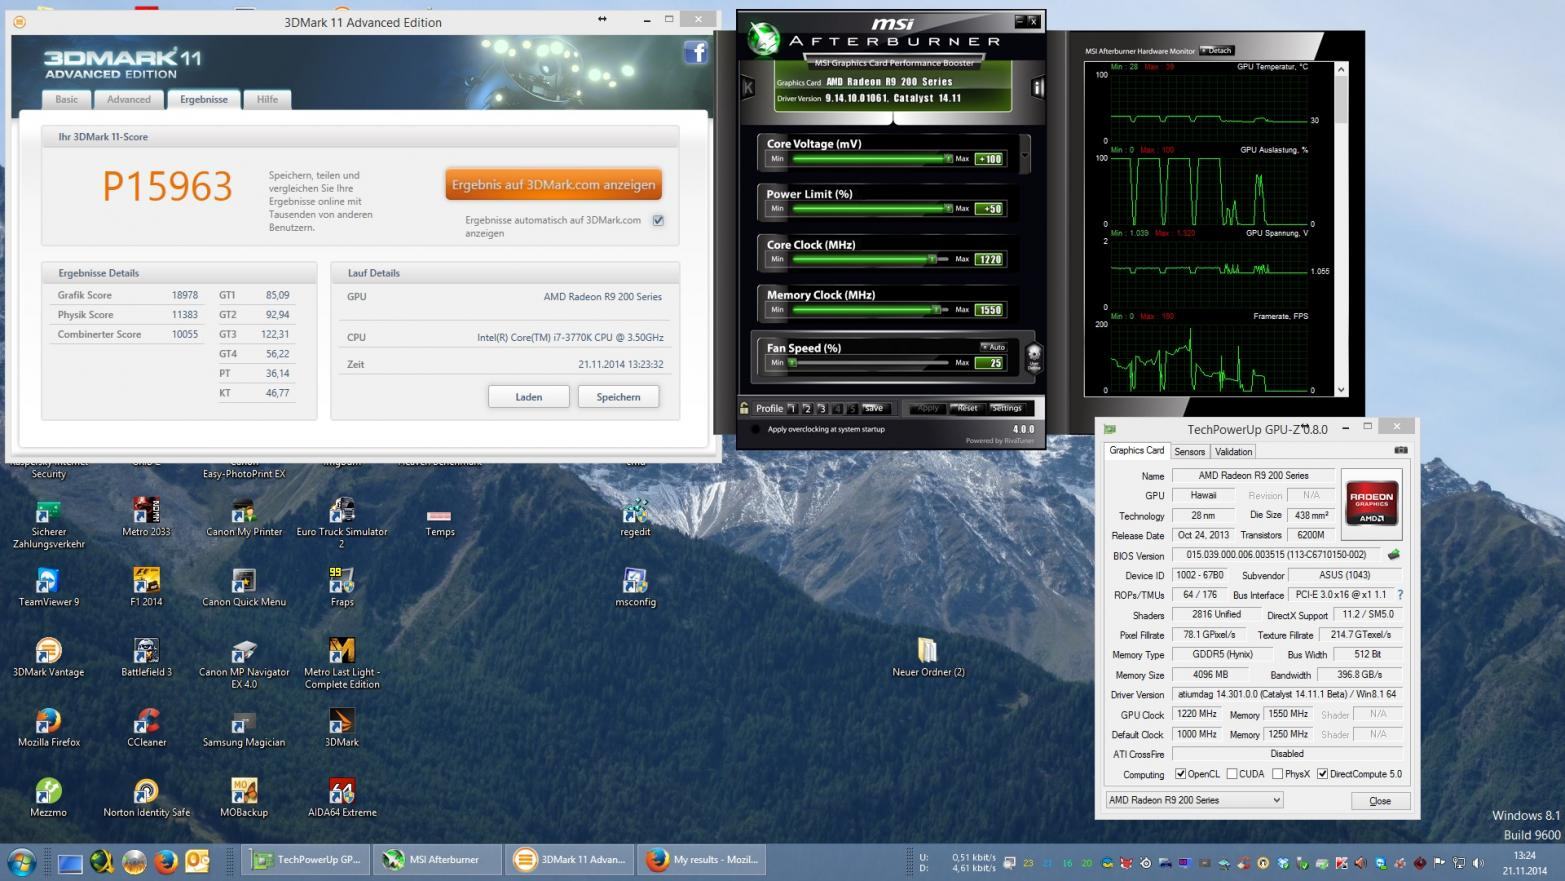
Task: Launch Euro Truck Simulator 2 shortcut
Action: (x=342, y=523)
